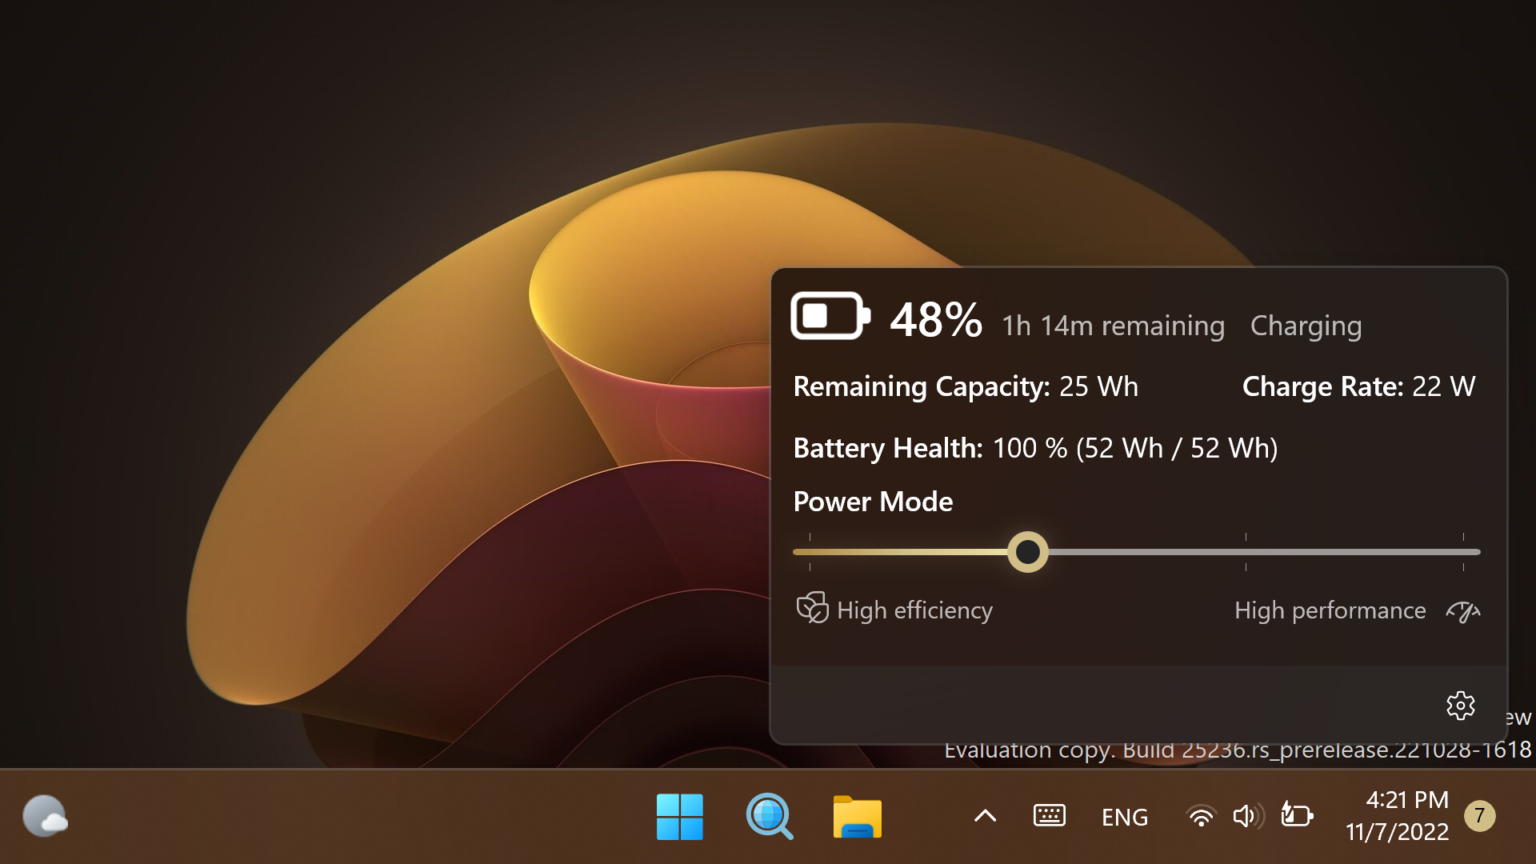
Task: Select the High efficiency leaf icon
Action: click(812, 608)
